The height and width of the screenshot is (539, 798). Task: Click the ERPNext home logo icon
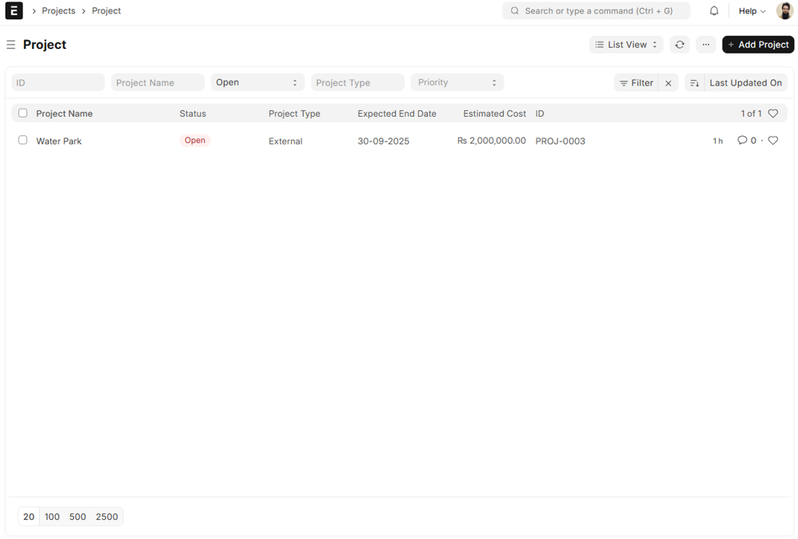14,11
